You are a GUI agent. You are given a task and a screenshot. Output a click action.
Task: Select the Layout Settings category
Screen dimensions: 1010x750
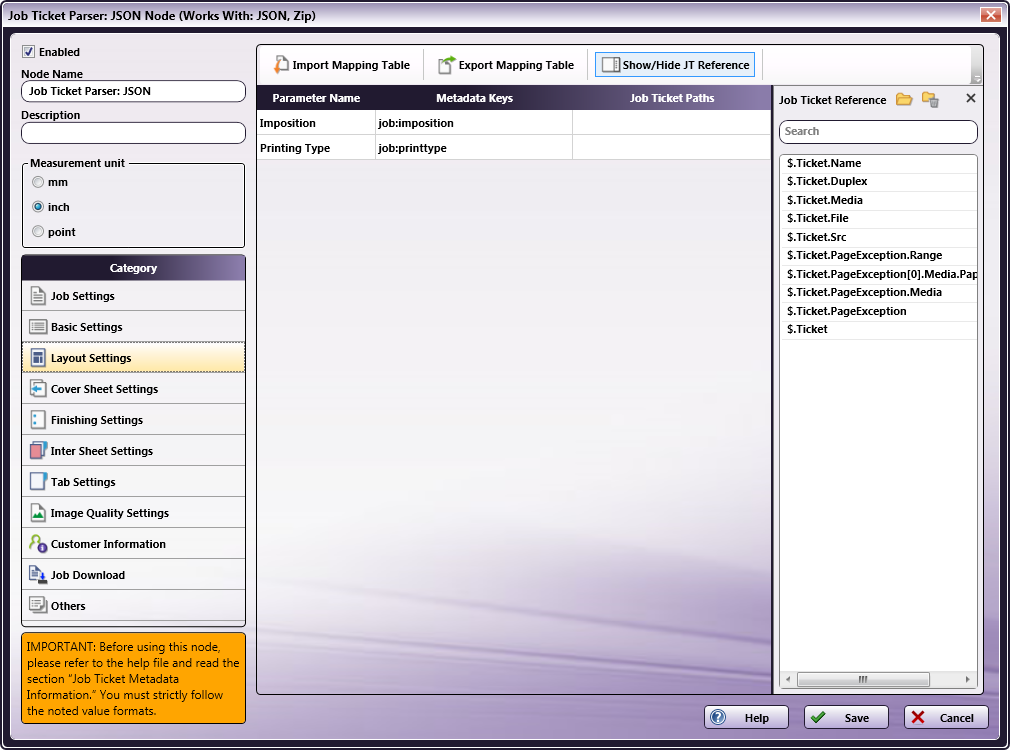point(133,358)
